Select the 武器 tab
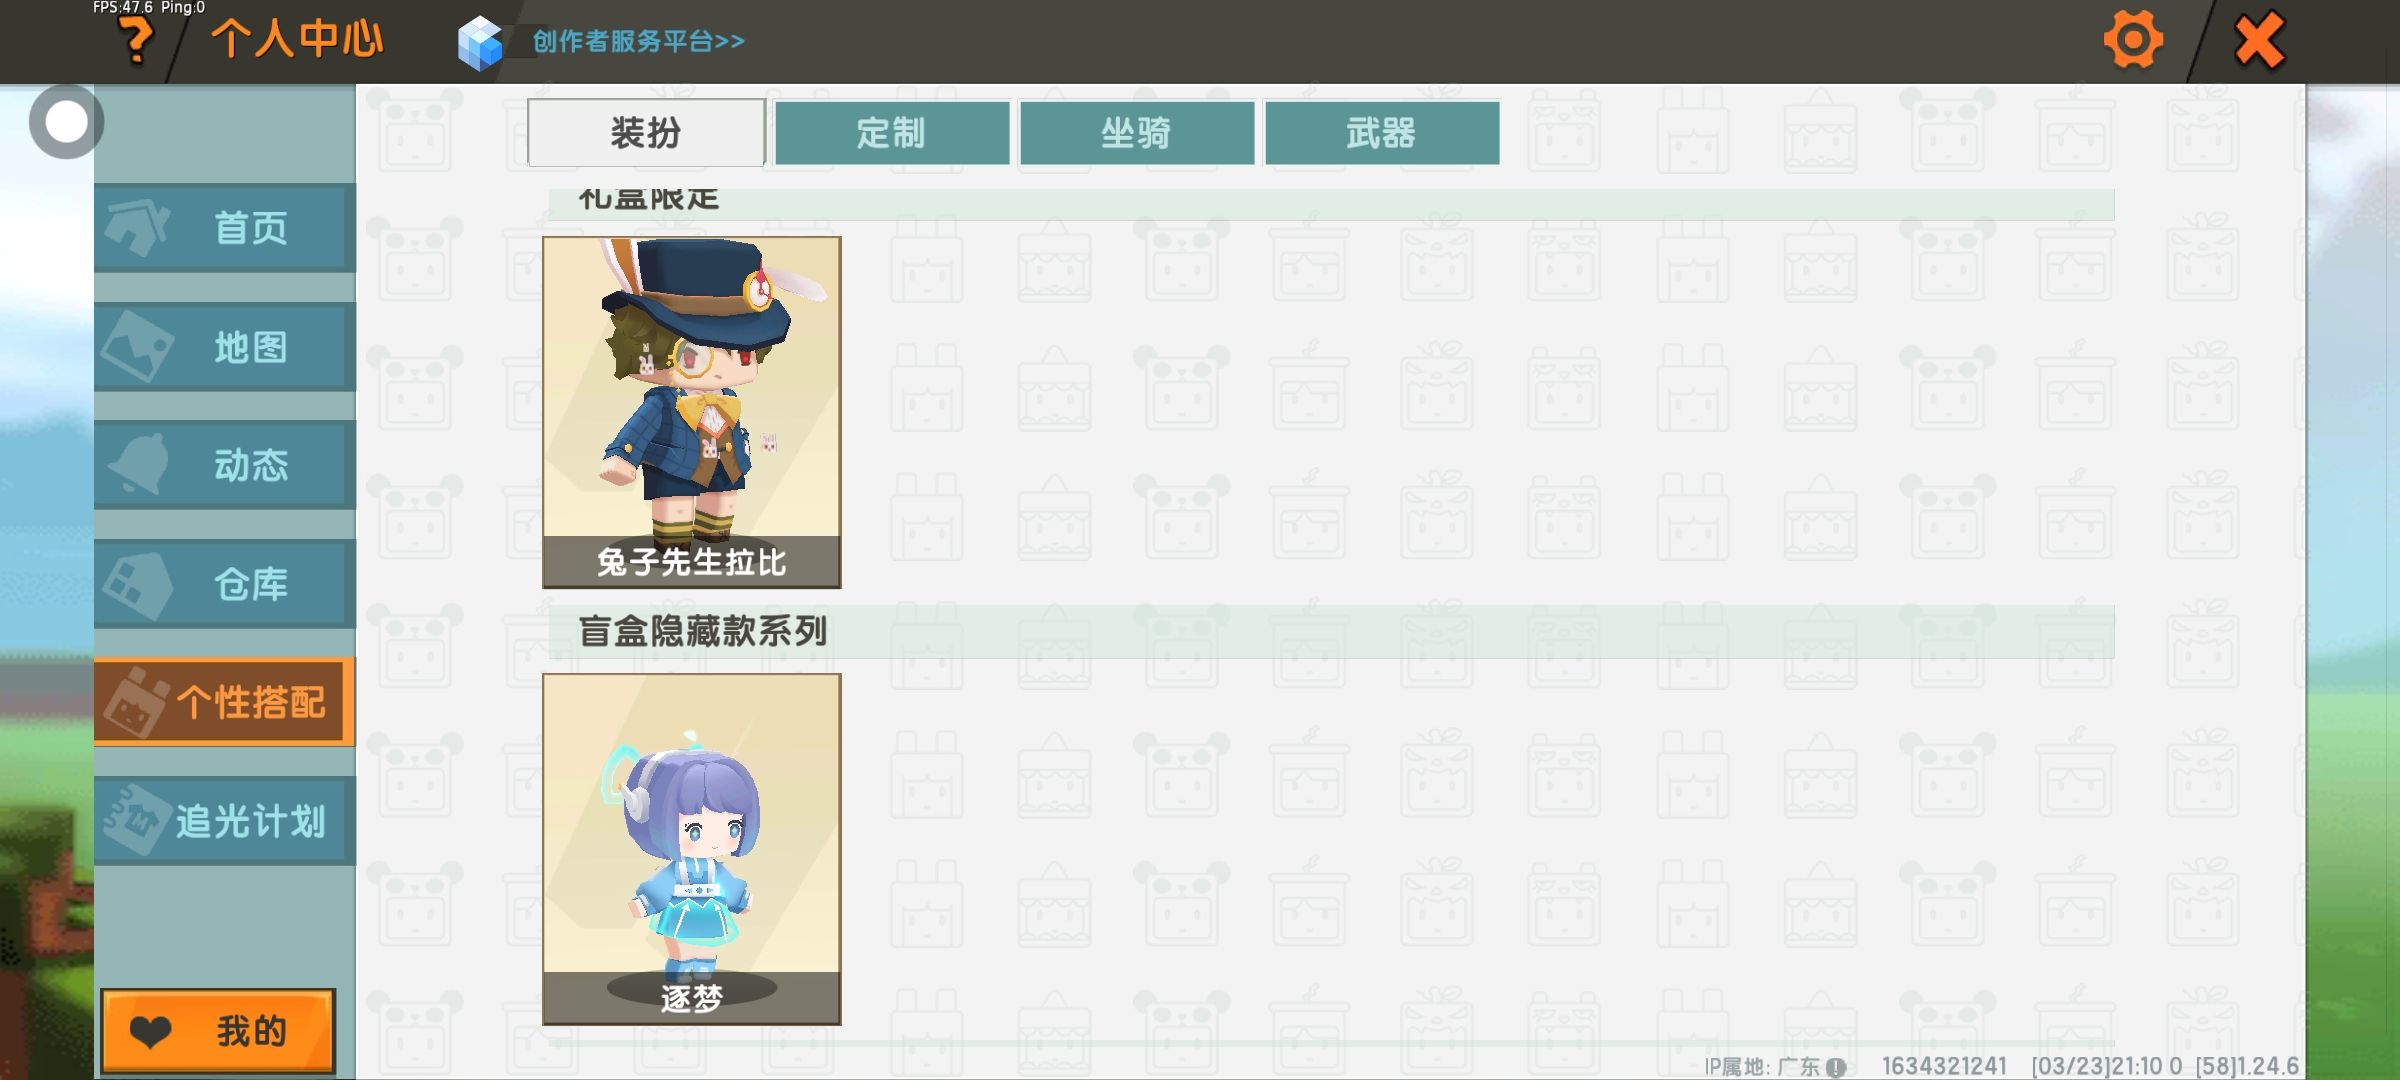 (1381, 132)
